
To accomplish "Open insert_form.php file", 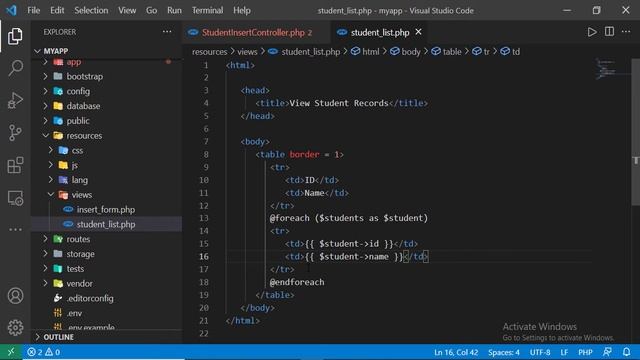I will click(x=107, y=209).
